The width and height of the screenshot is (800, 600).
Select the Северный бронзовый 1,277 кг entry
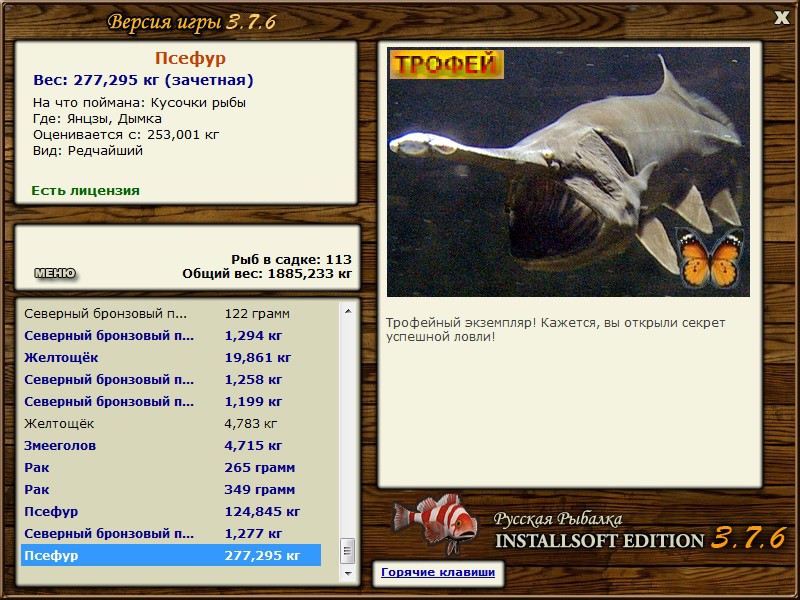(171, 533)
